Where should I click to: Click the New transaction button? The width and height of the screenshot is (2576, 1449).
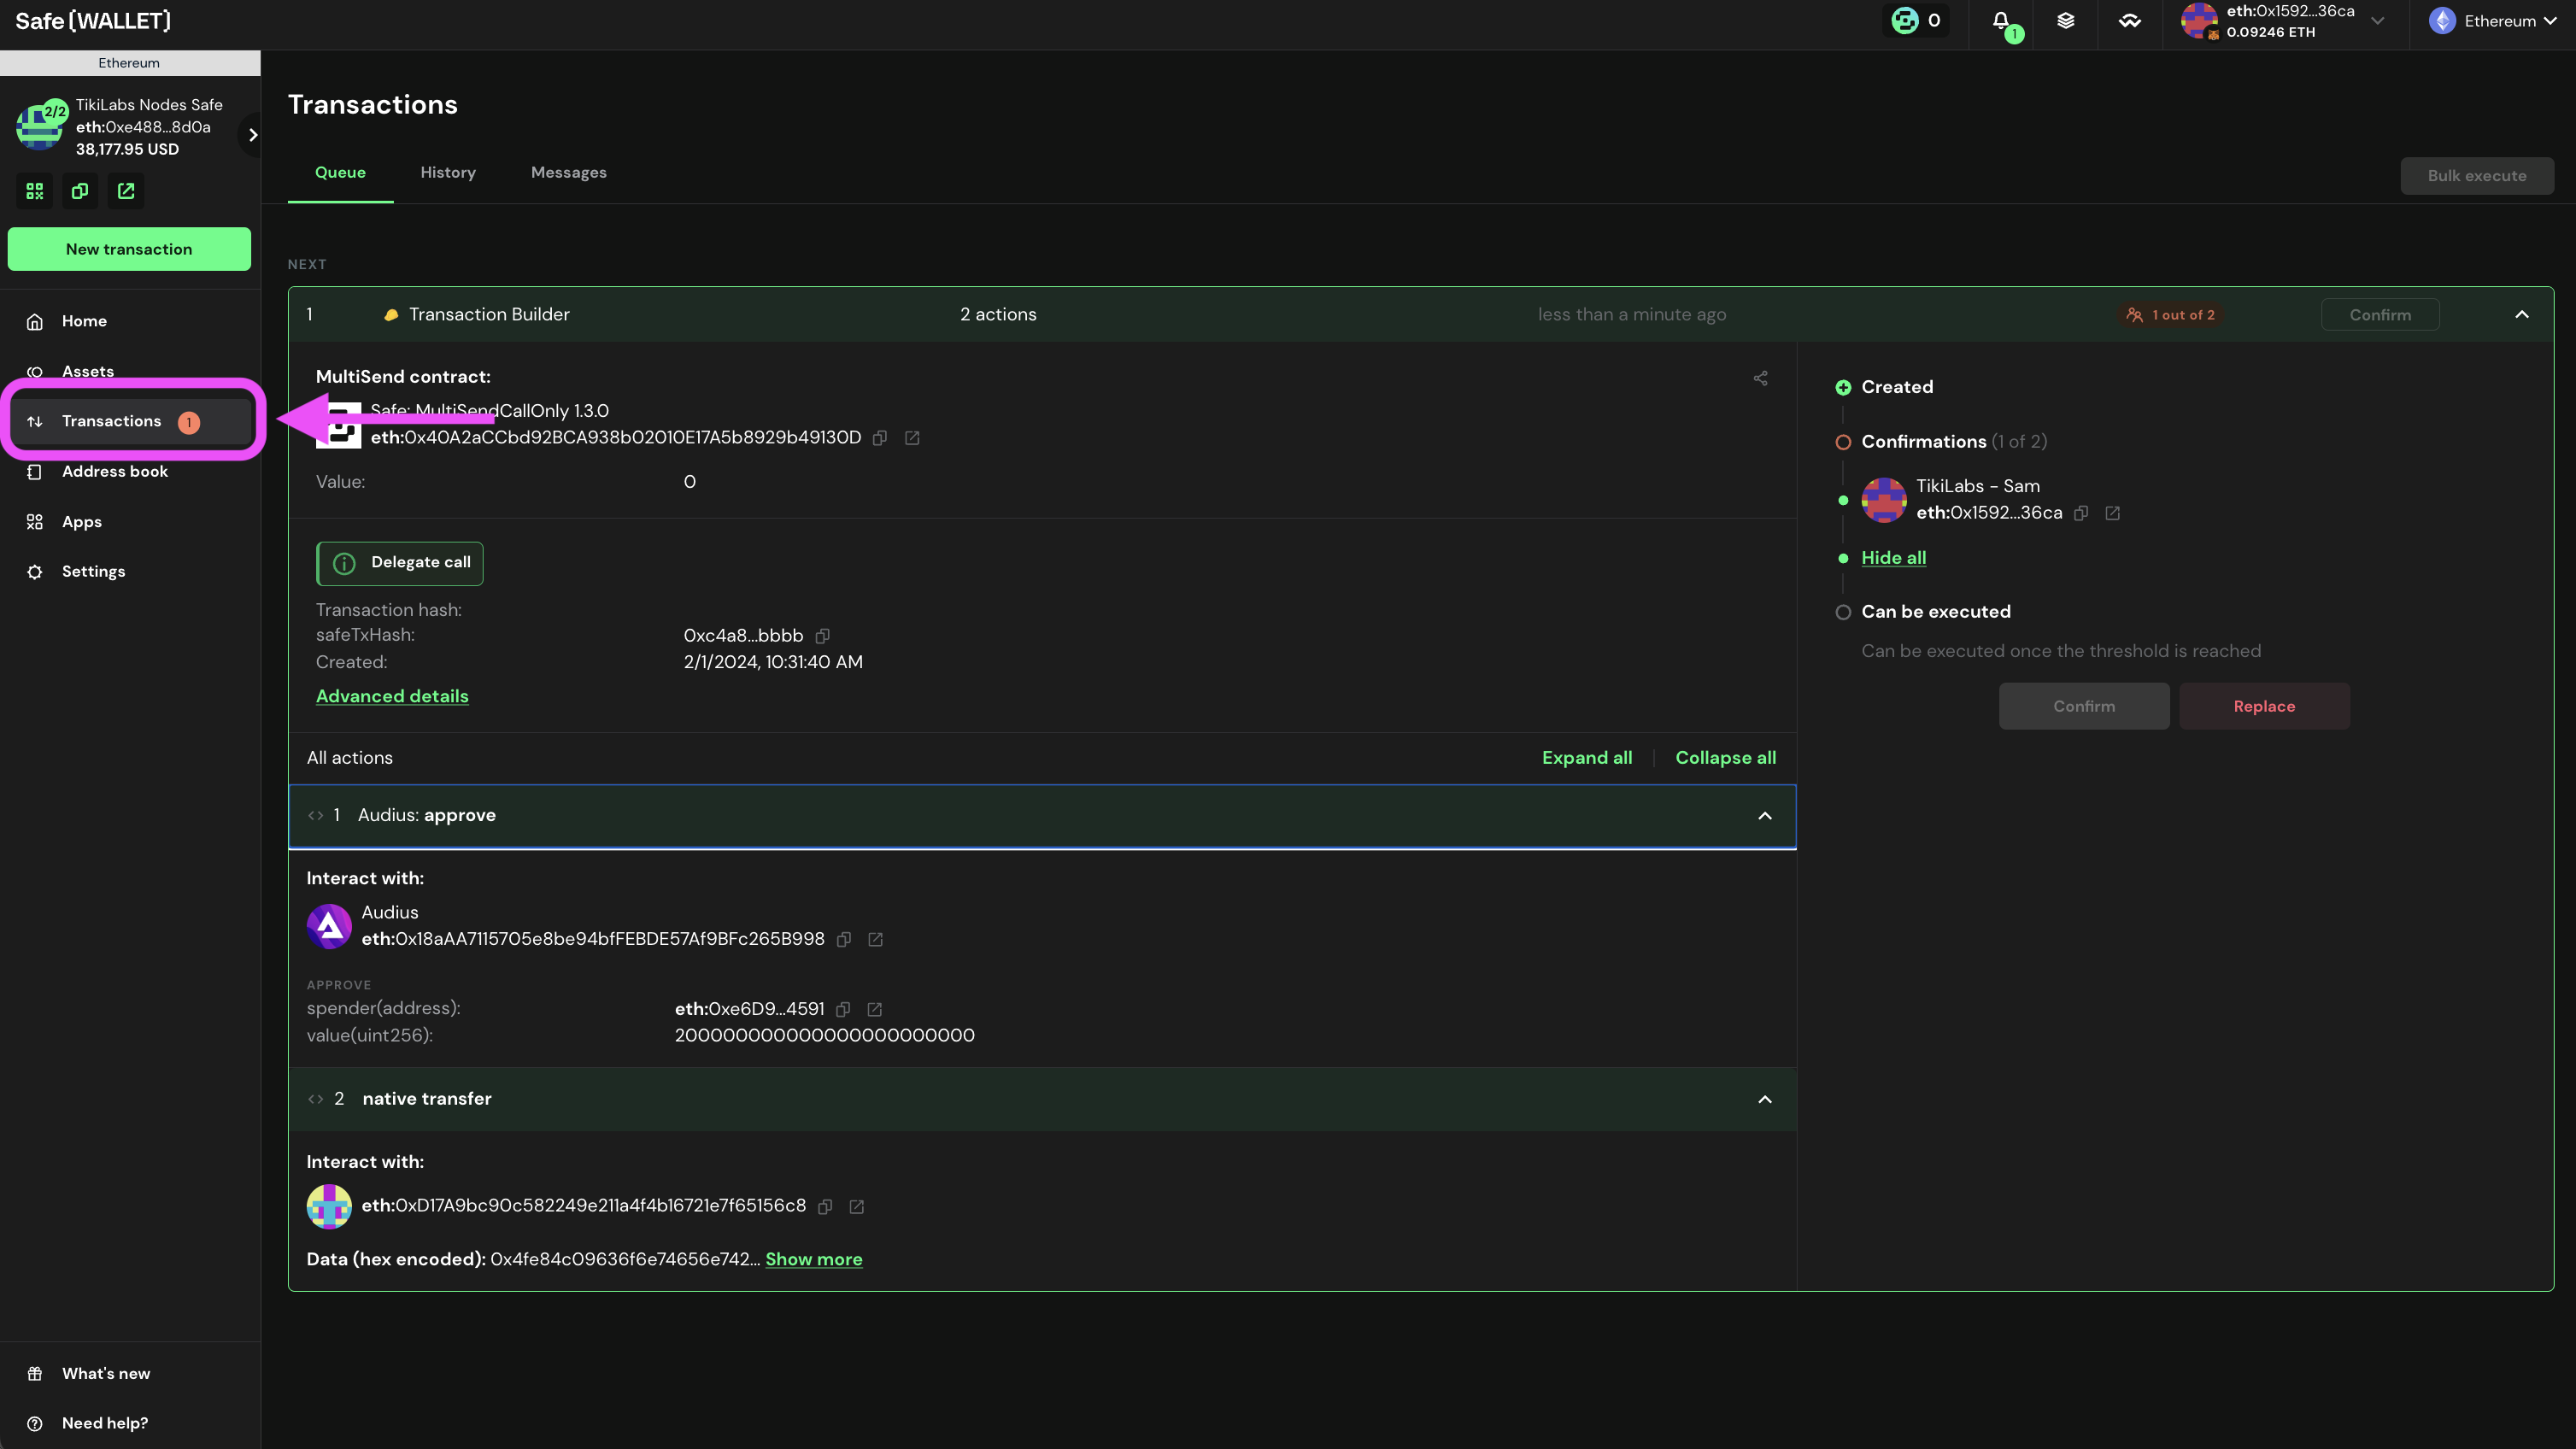click(129, 249)
